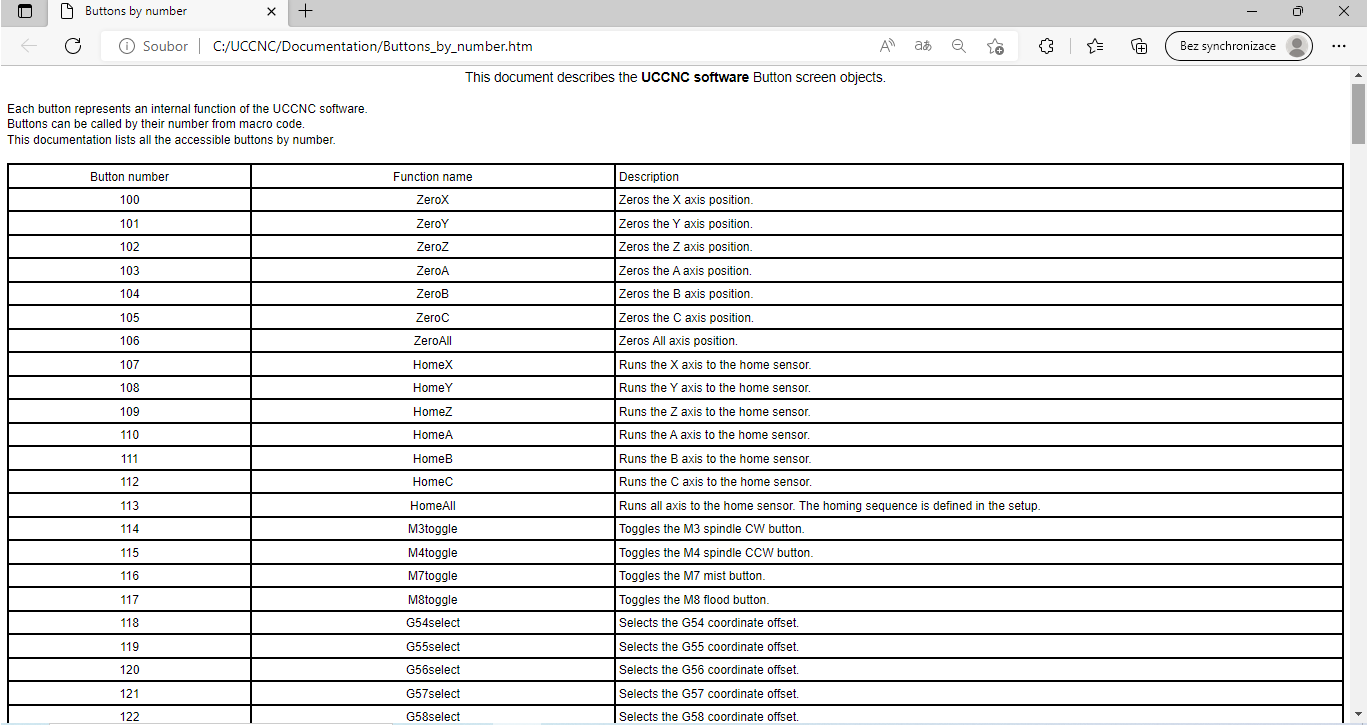Click 'Toggles the M4 spindle CCW button.'
The width and height of the screenshot is (1369, 725).
(716, 553)
